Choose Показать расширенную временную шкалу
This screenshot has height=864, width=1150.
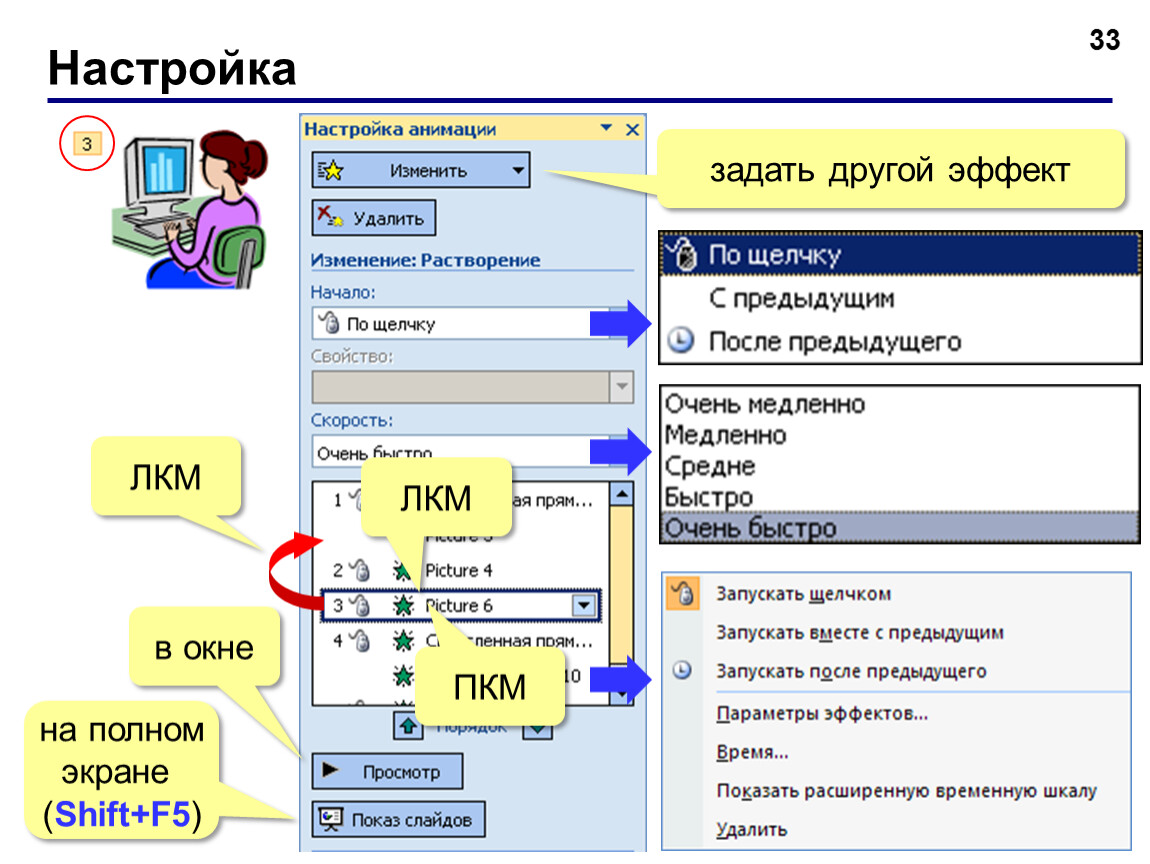pyautogui.click(x=907, y=791)
